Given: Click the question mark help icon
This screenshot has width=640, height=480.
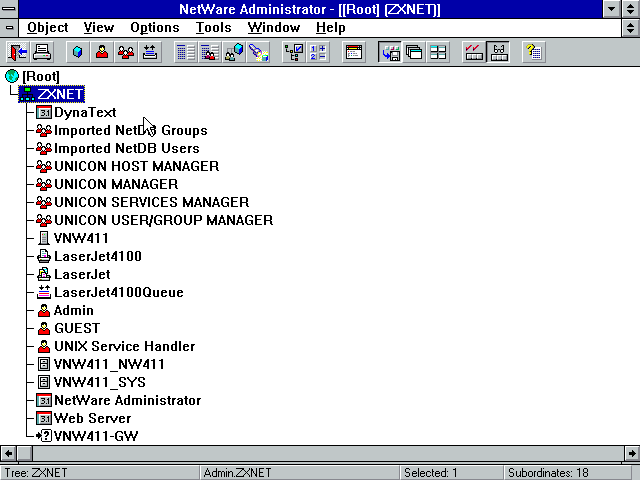Looking at the screenshot, I should pos(534,52).
